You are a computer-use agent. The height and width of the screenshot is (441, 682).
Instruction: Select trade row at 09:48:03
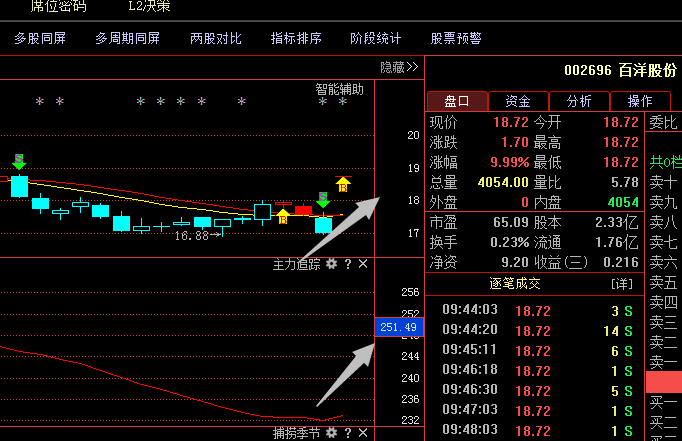[x=537, y=431]
